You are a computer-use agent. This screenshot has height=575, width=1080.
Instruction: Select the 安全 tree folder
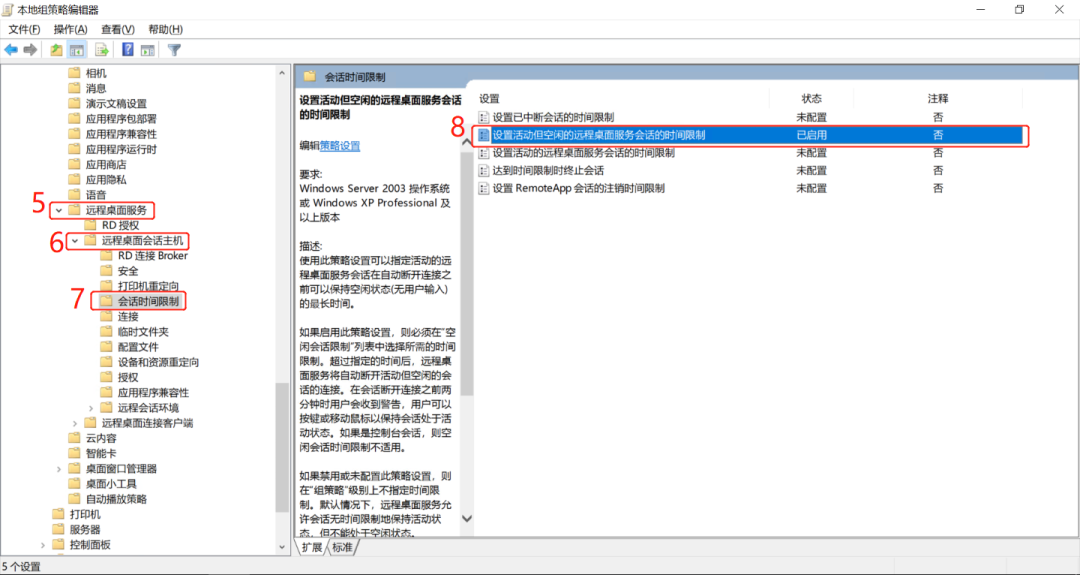click(x=128, y=271)
